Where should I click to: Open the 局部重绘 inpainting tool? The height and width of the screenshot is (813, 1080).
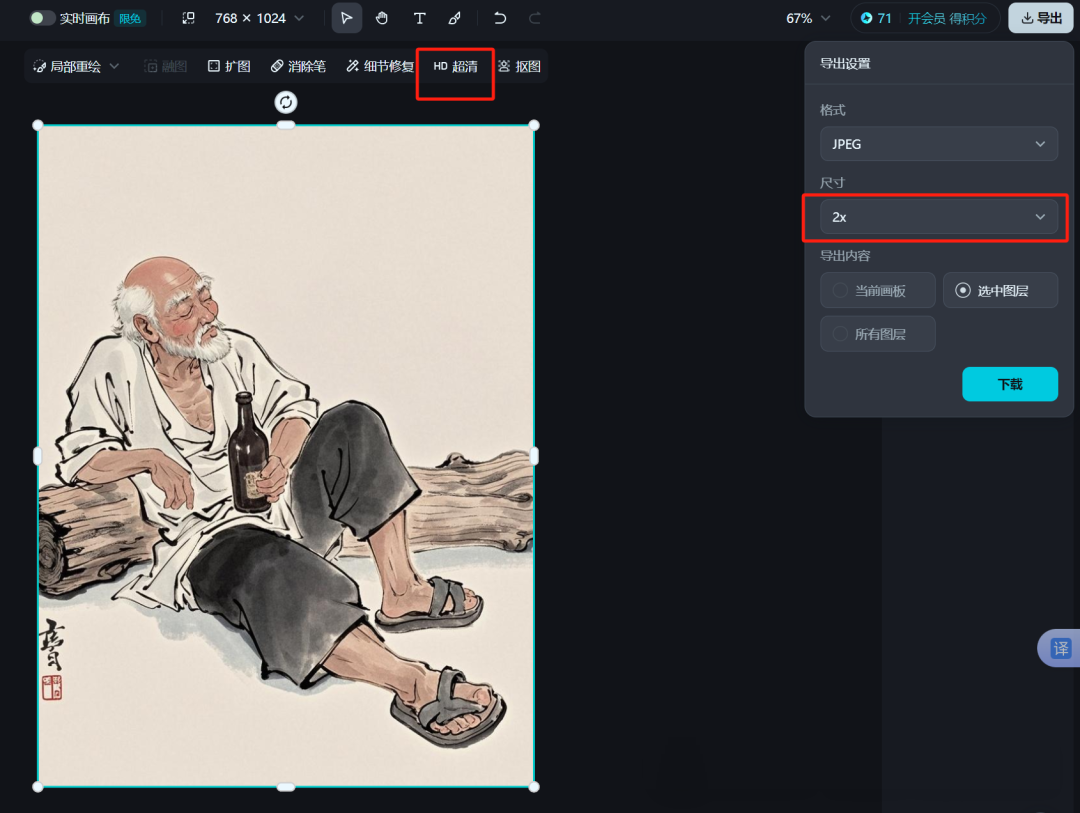68,66
